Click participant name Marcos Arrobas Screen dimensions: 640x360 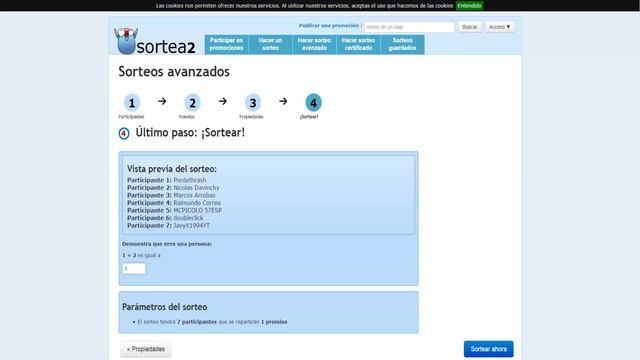(x=194, y=195)
